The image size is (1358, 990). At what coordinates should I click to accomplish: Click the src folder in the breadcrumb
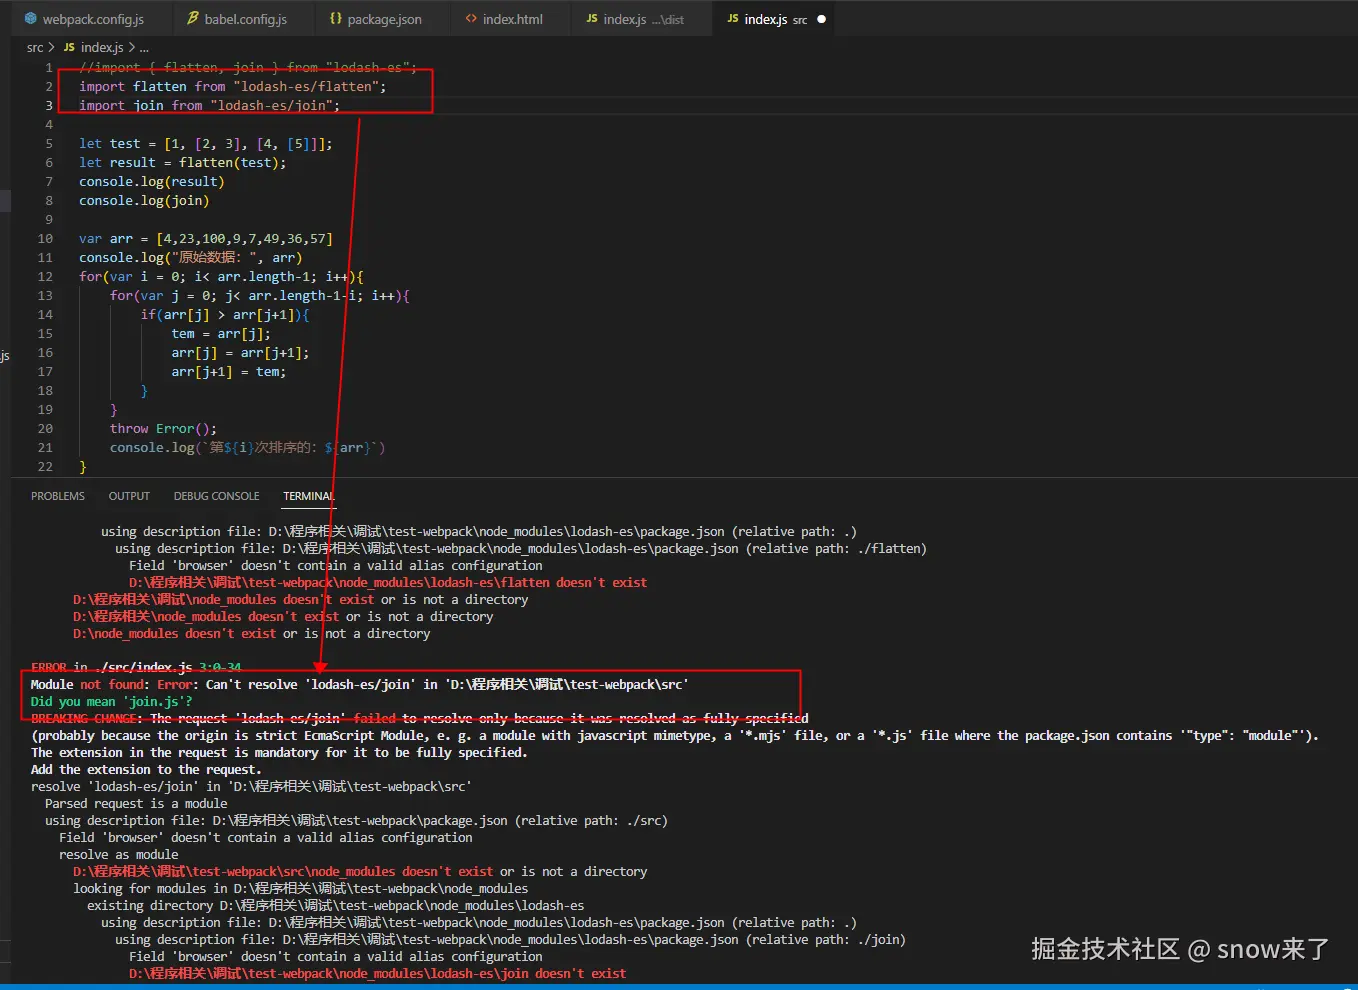point(35,47)
